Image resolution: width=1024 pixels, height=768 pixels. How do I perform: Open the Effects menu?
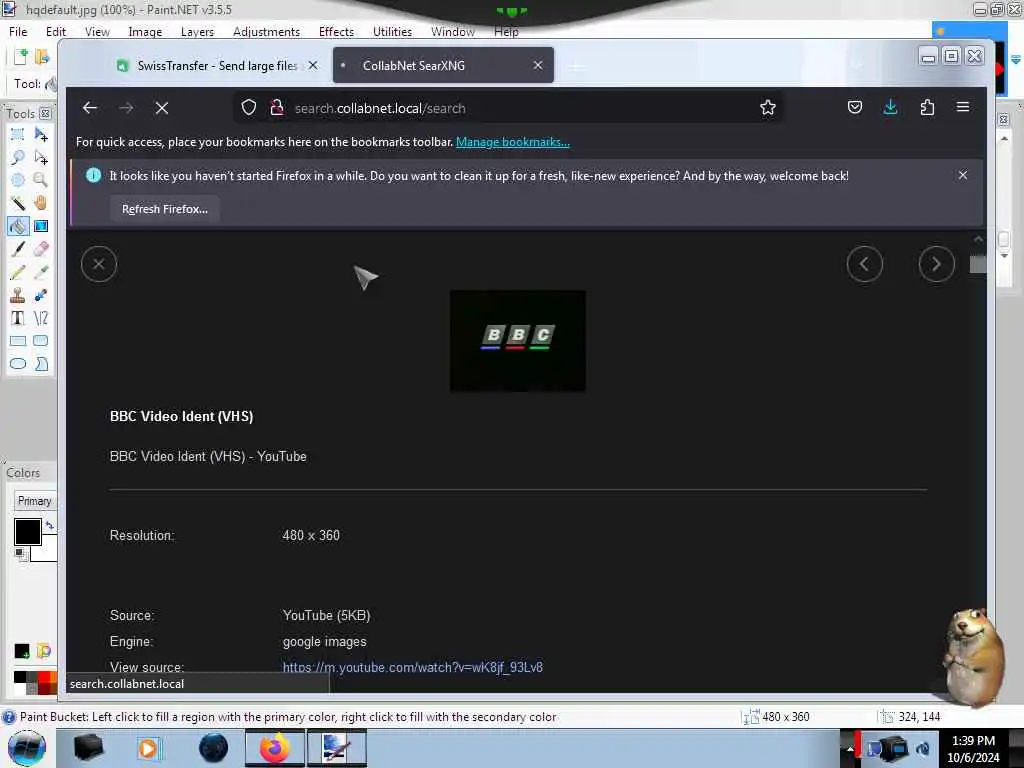pyautogui.click(x=336, y=31)
